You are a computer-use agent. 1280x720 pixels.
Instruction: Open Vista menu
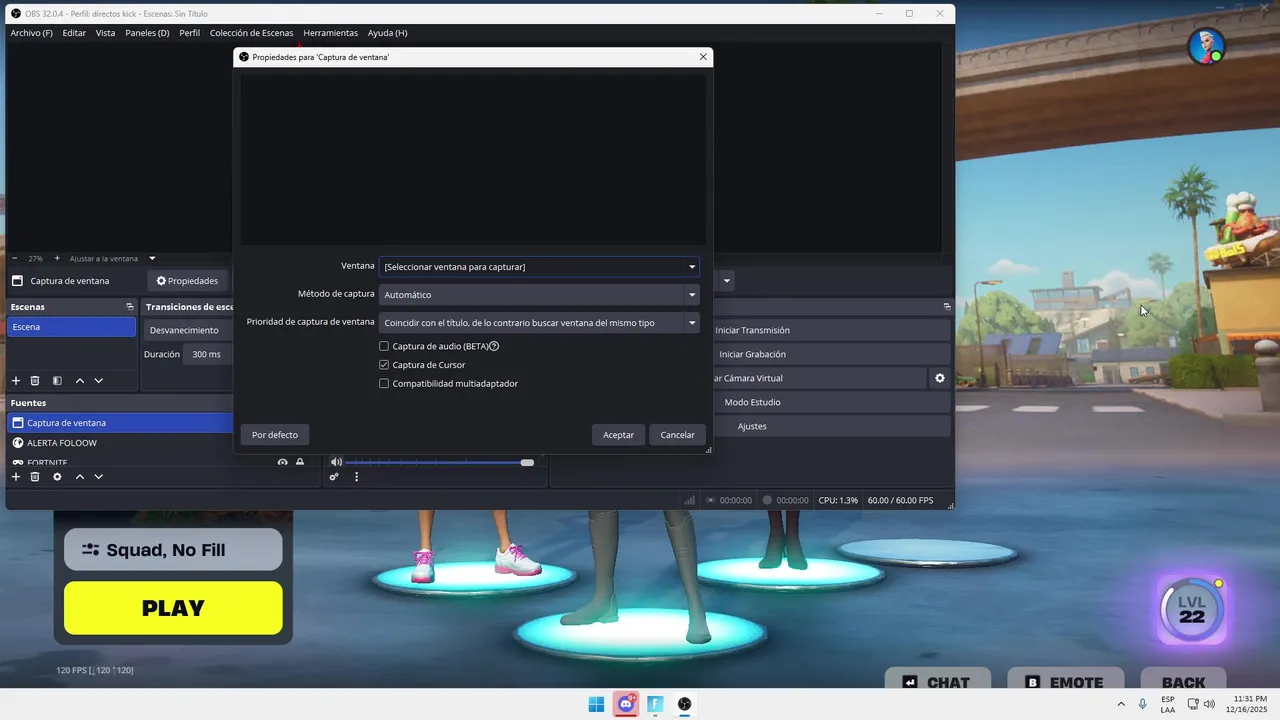pos(105,33)
